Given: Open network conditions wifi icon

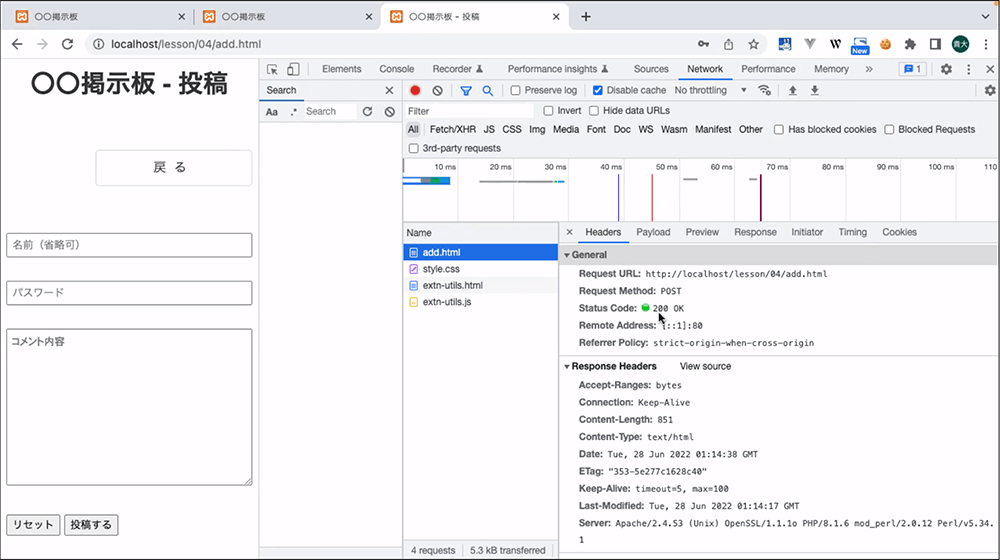Looking at the screenshot, I should (x=764, y=91).
